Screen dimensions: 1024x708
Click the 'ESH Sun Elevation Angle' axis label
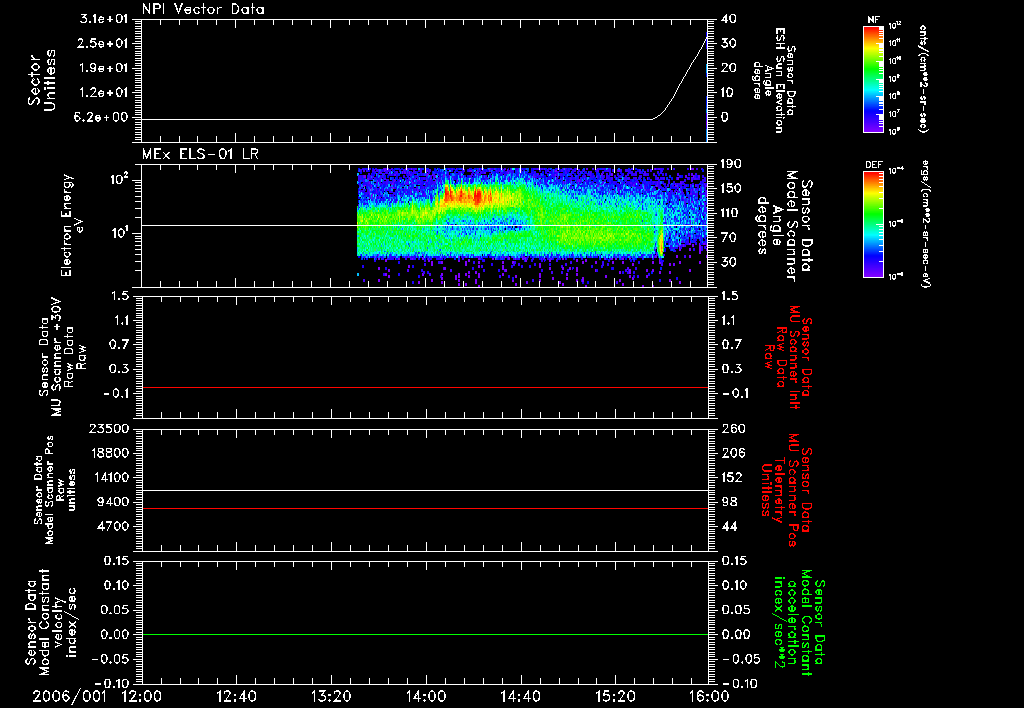click(x=774, y=80)
